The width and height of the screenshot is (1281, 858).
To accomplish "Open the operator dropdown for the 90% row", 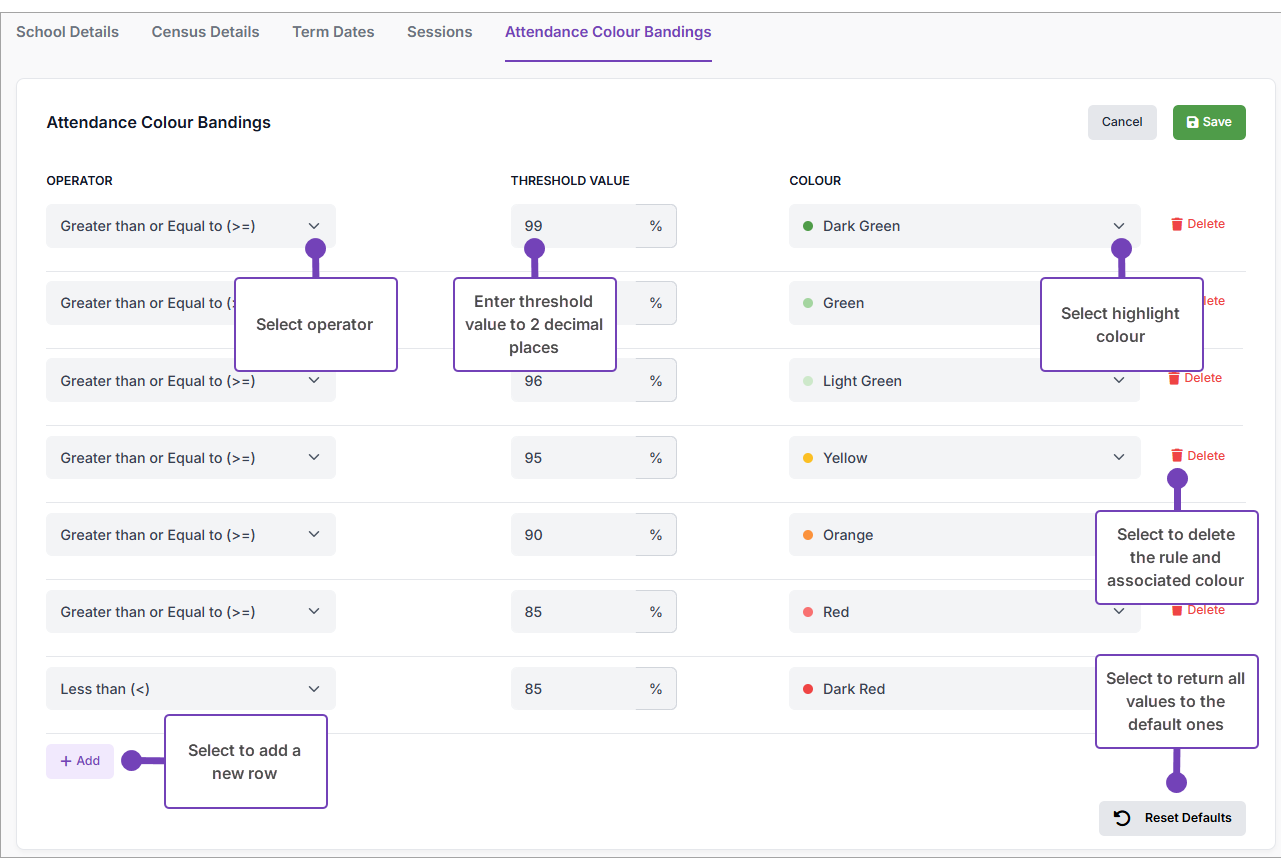I will click(190, 535).
